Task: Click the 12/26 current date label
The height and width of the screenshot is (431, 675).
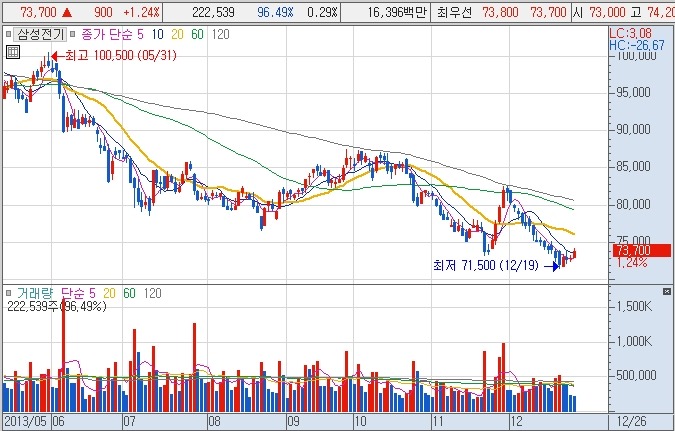Action: [x=631, y=422]
